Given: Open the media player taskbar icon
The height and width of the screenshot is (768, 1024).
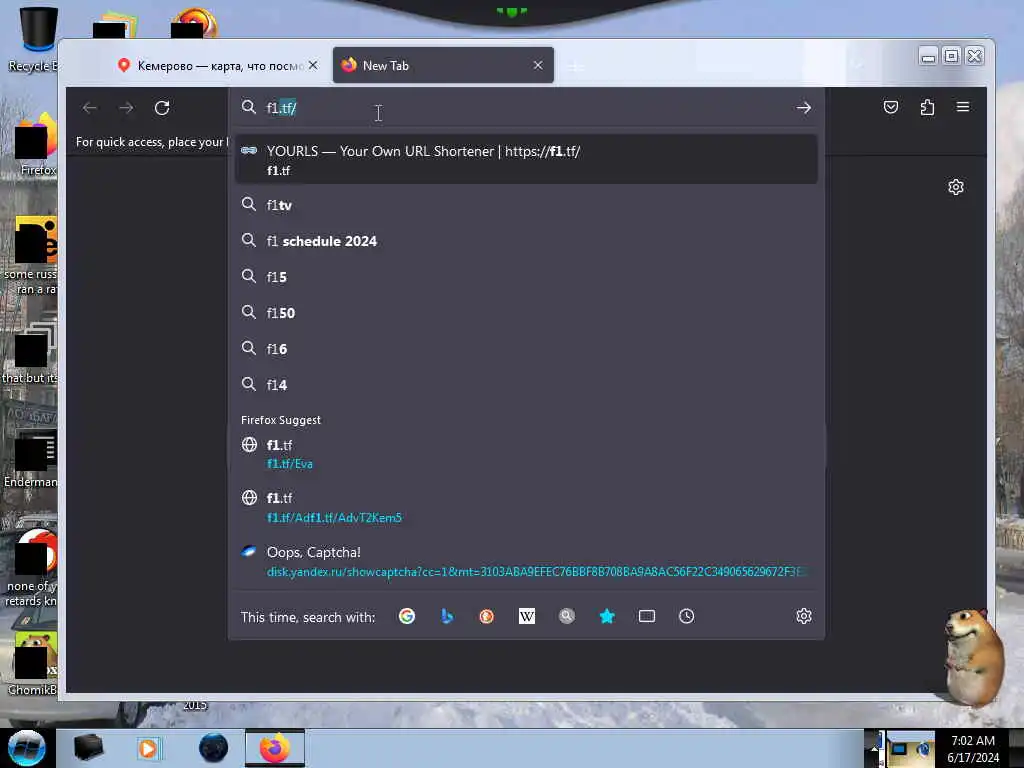Looking at the screenshot, I should point(148,748).
